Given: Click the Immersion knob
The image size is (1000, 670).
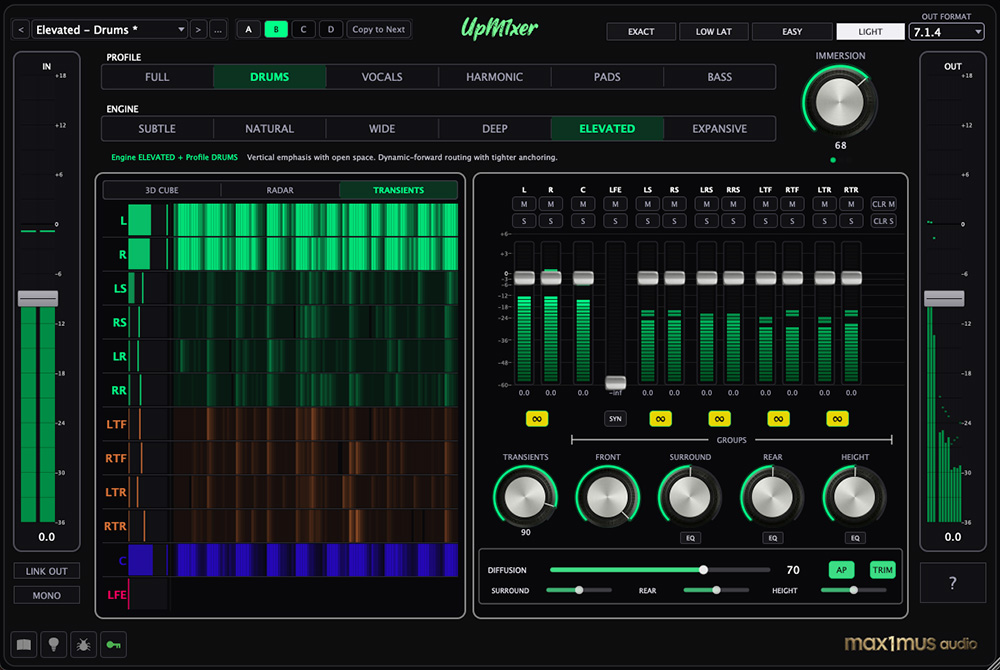Looking at the screenshot, I should tap(840, 101).
